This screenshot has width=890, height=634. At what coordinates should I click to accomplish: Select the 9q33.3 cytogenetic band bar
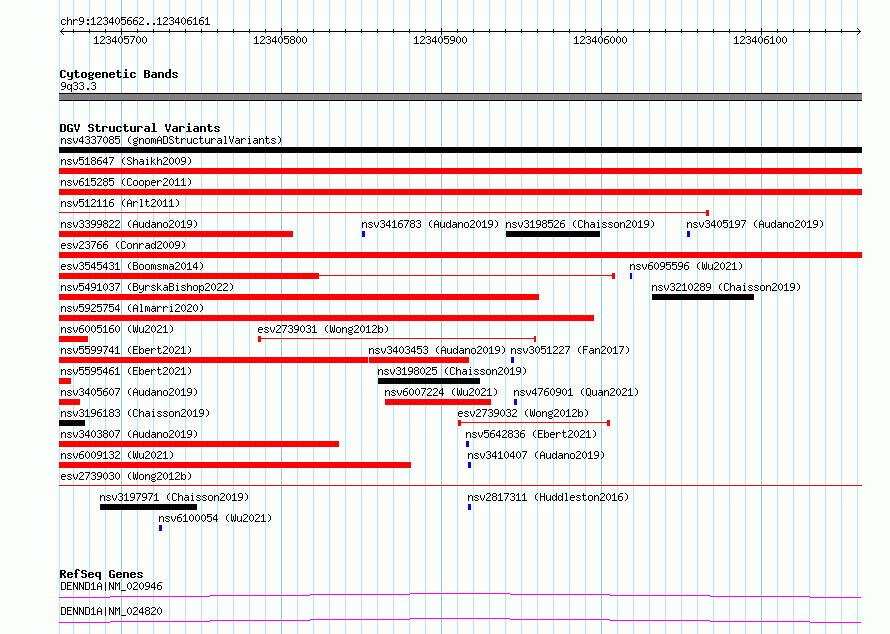460,97
